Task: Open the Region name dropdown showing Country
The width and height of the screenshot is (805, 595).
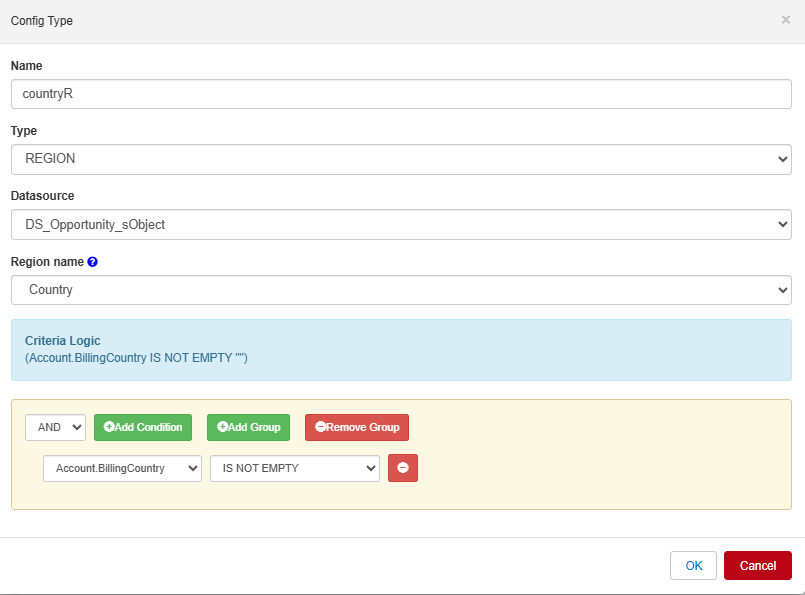Action: (401, 290)
